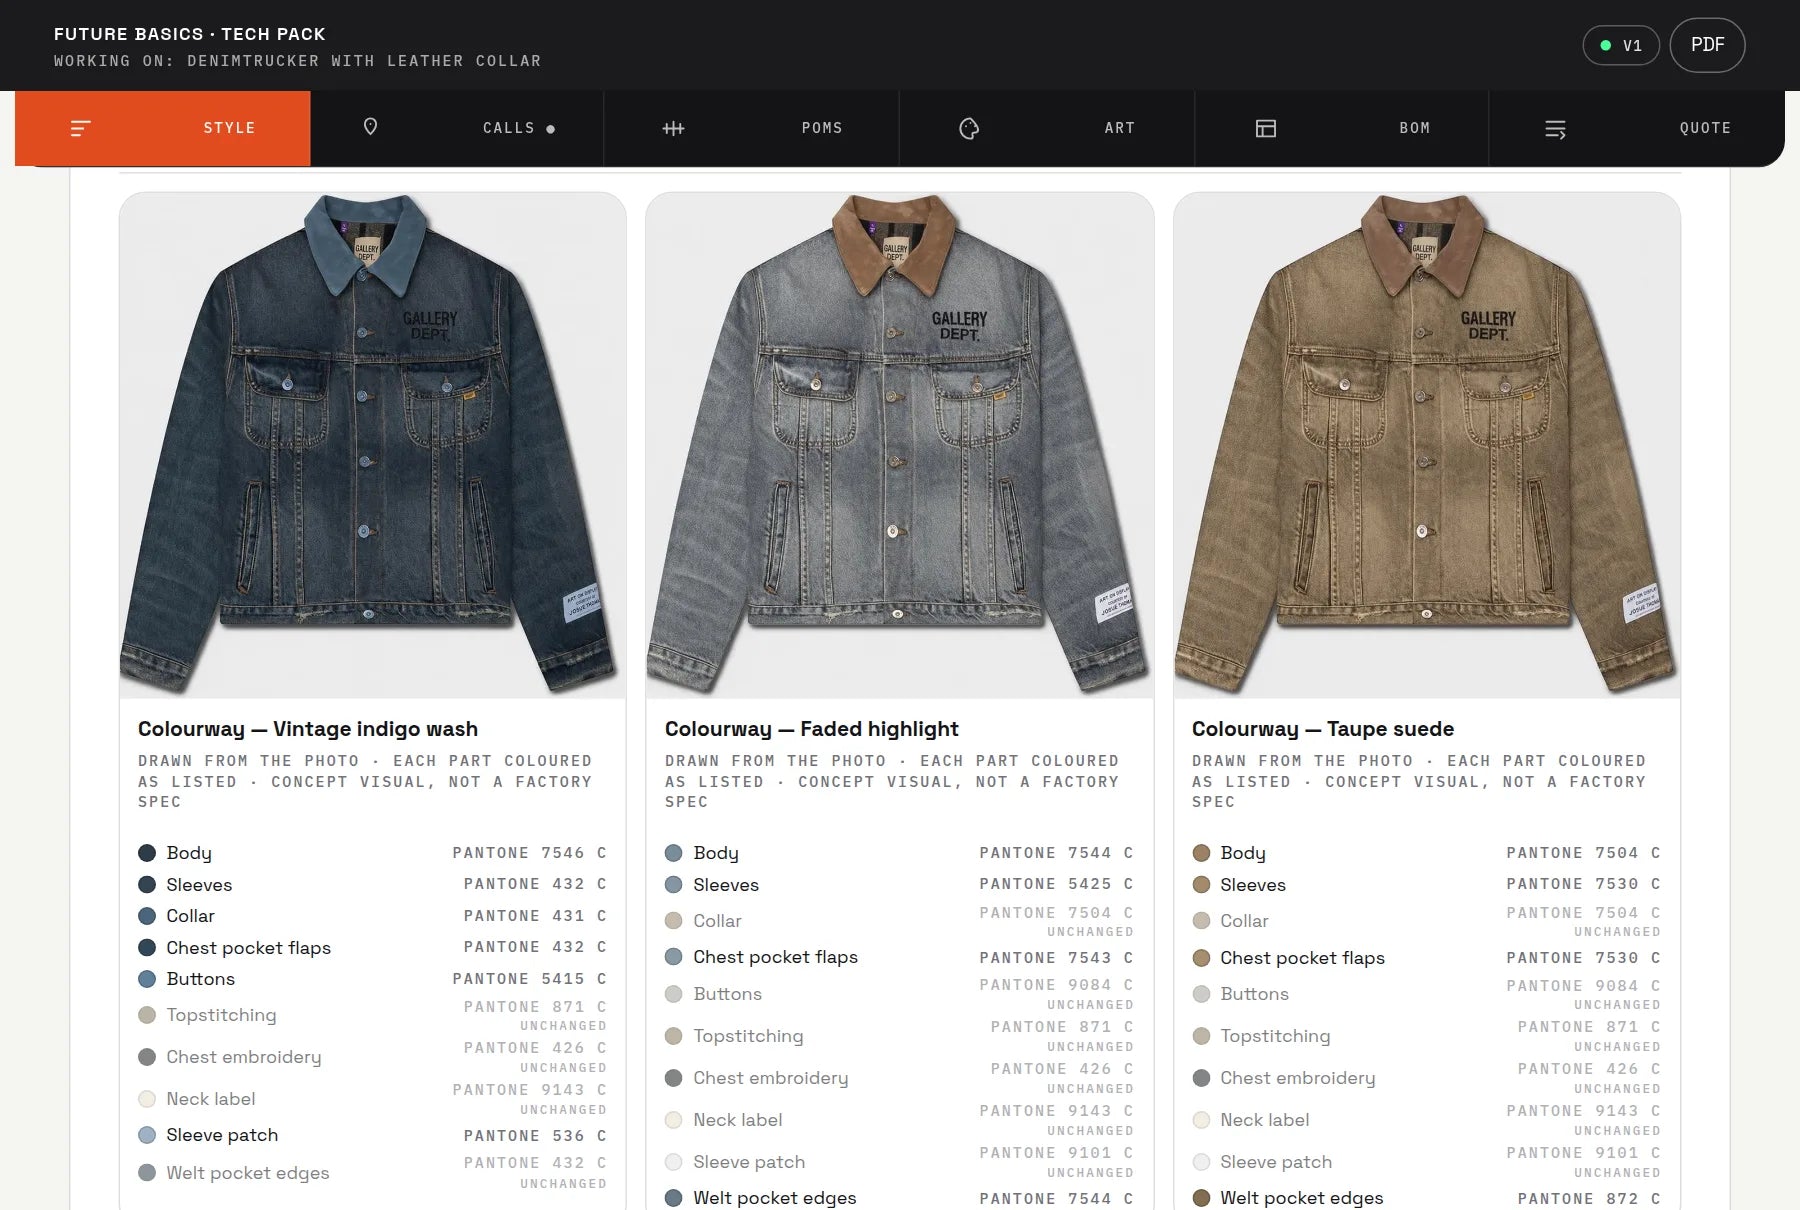Click the Quote list icon
This screenshot has height=1210, width=1800.
[x=1555, y=129]
